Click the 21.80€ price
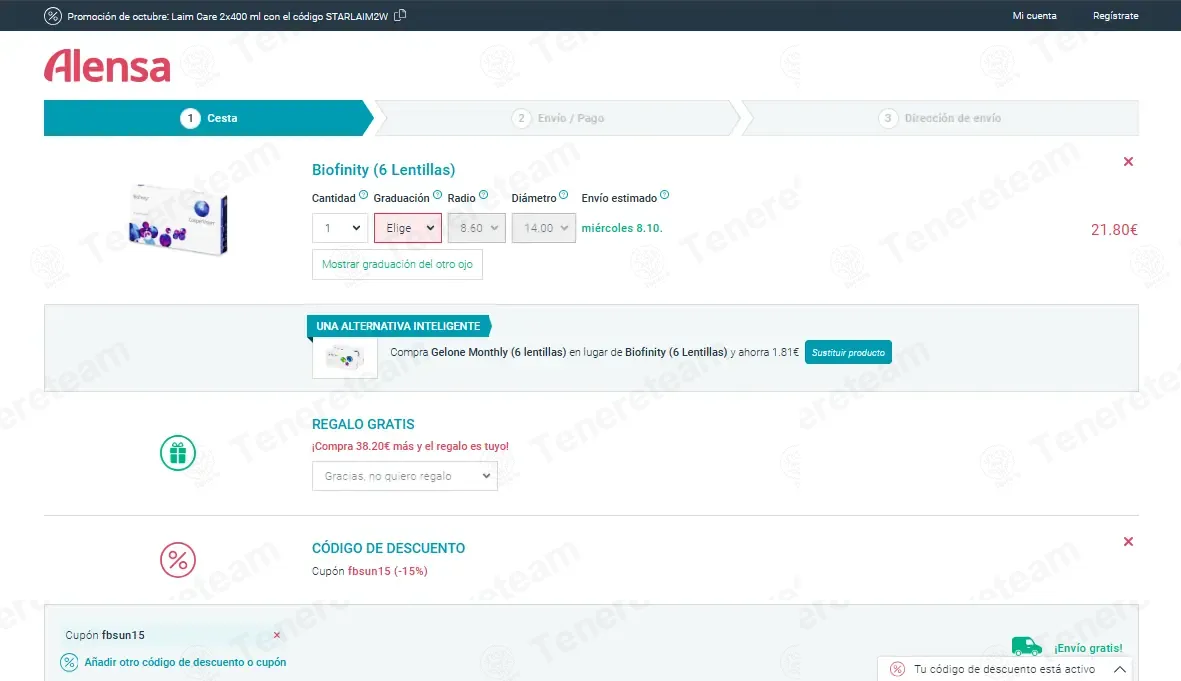 pos(1114,230)
